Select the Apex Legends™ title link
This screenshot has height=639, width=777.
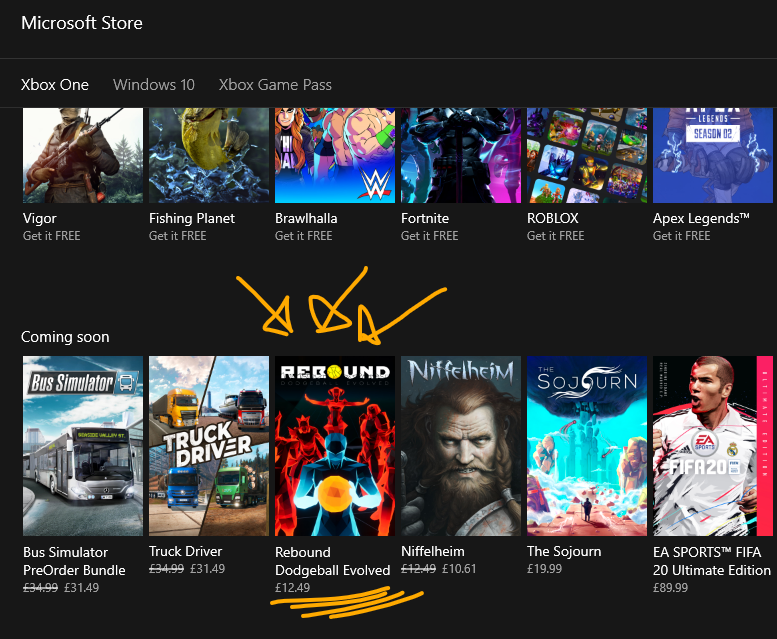coord(701,218)
